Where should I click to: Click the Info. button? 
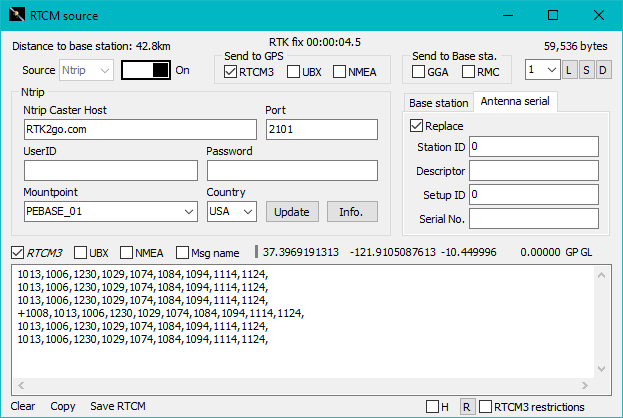click(x=352, y=212)
